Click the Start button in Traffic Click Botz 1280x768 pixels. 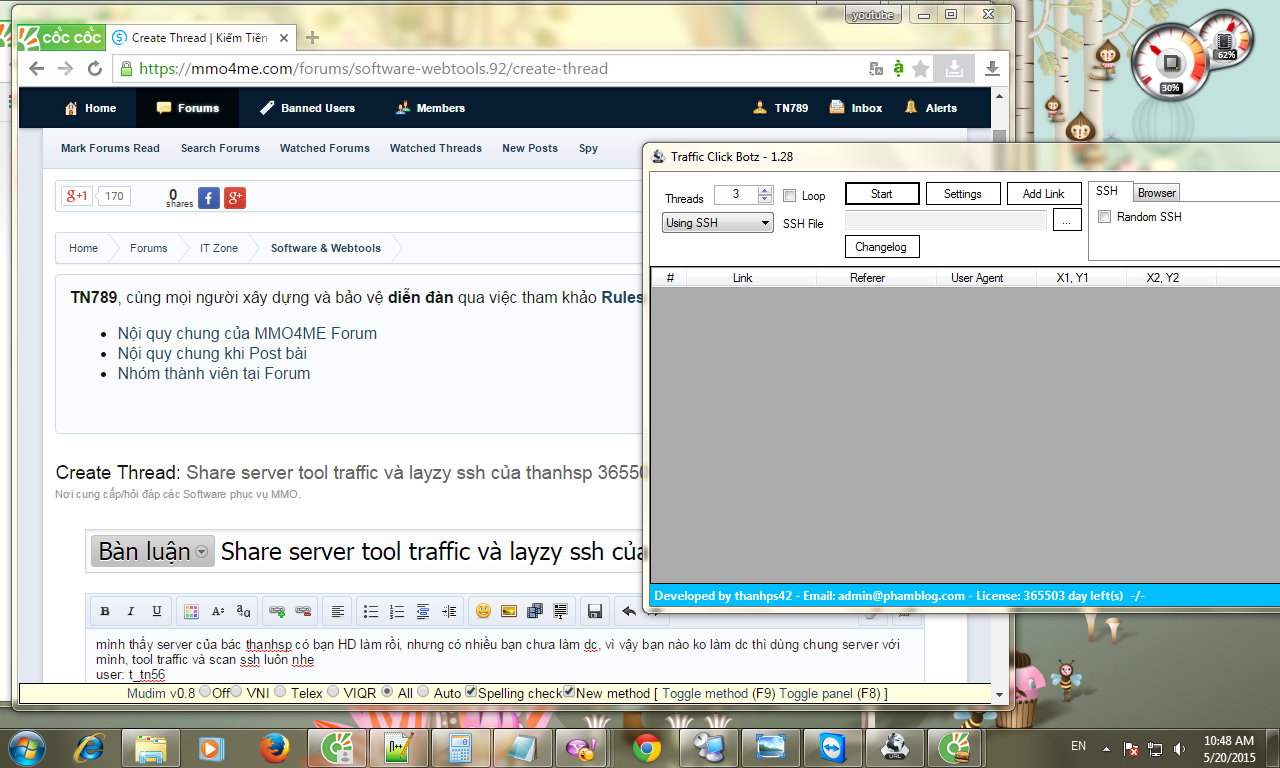point(882,194)
